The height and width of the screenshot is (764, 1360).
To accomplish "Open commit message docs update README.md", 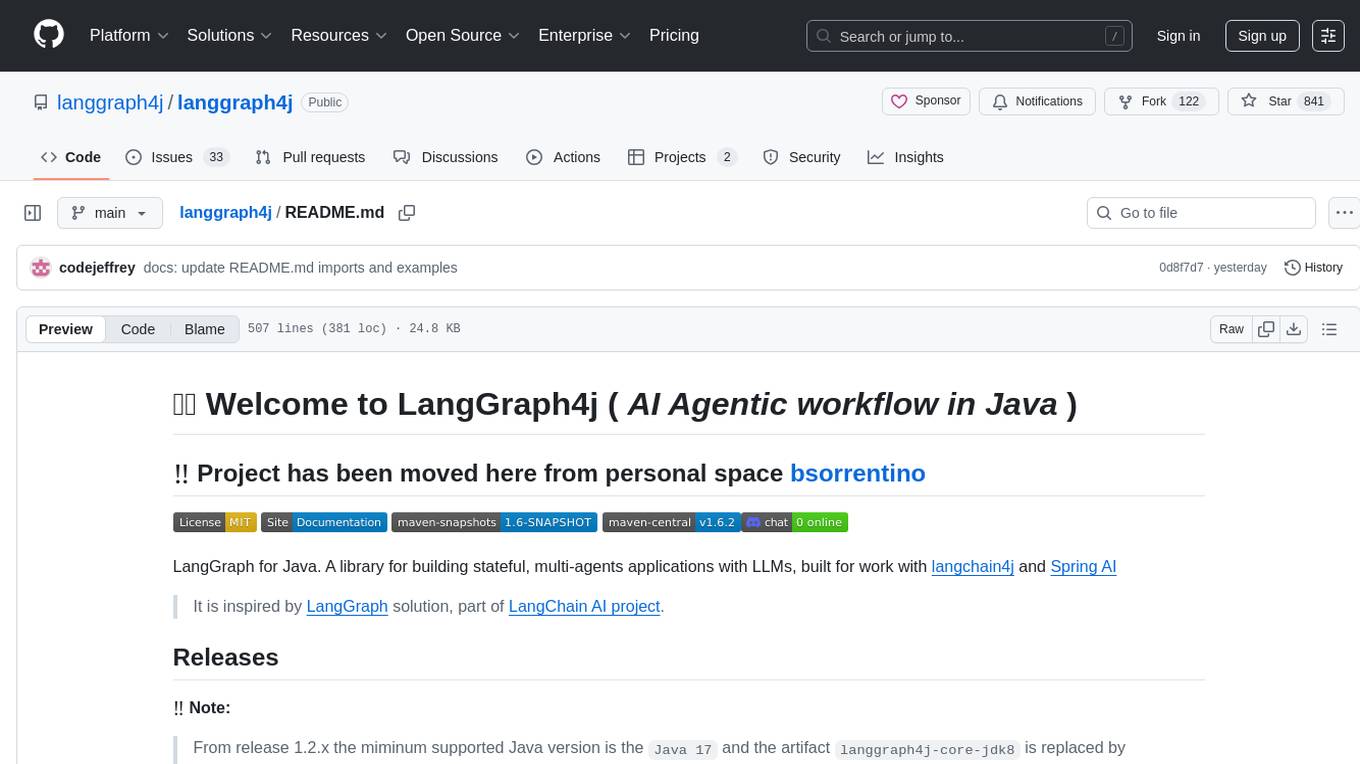I will (300, 268).
